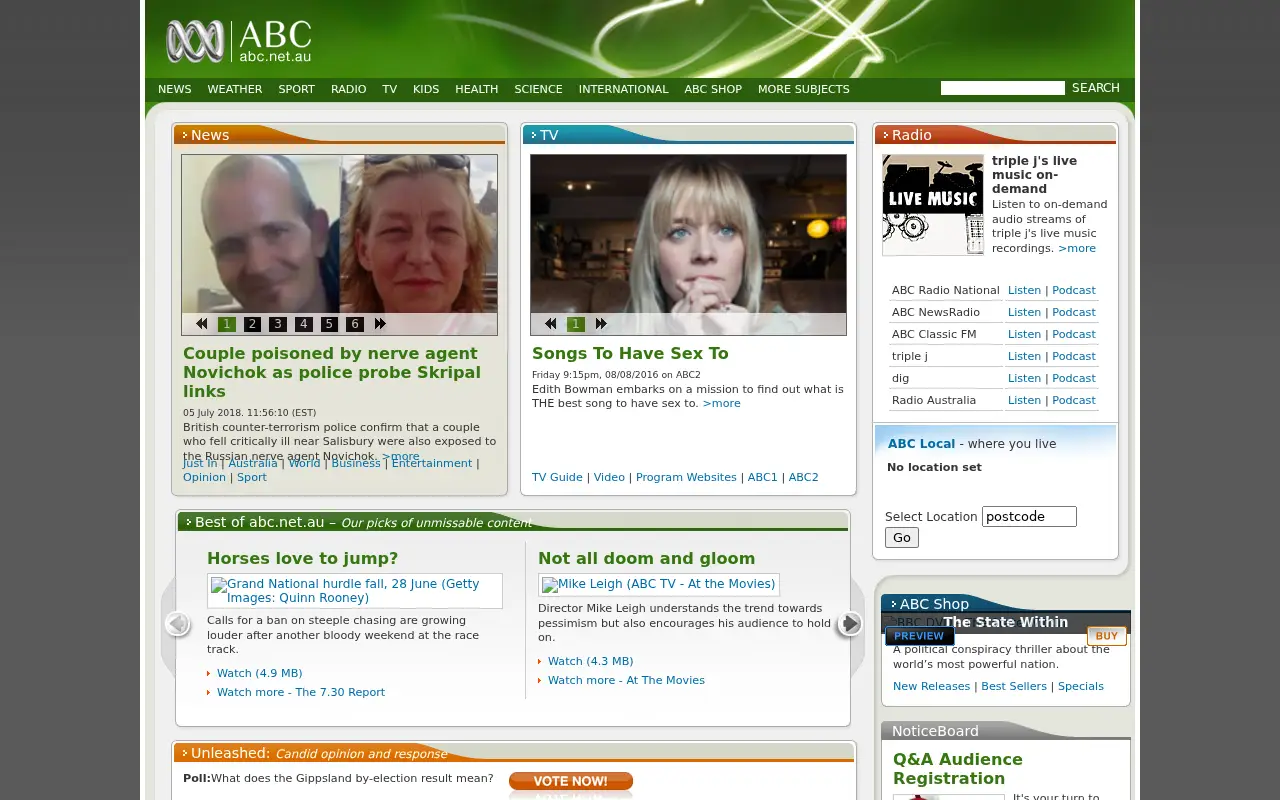The image size is (1280, 800).
Task: Listen to ABC Radio National
Action: click(1024, 290)
